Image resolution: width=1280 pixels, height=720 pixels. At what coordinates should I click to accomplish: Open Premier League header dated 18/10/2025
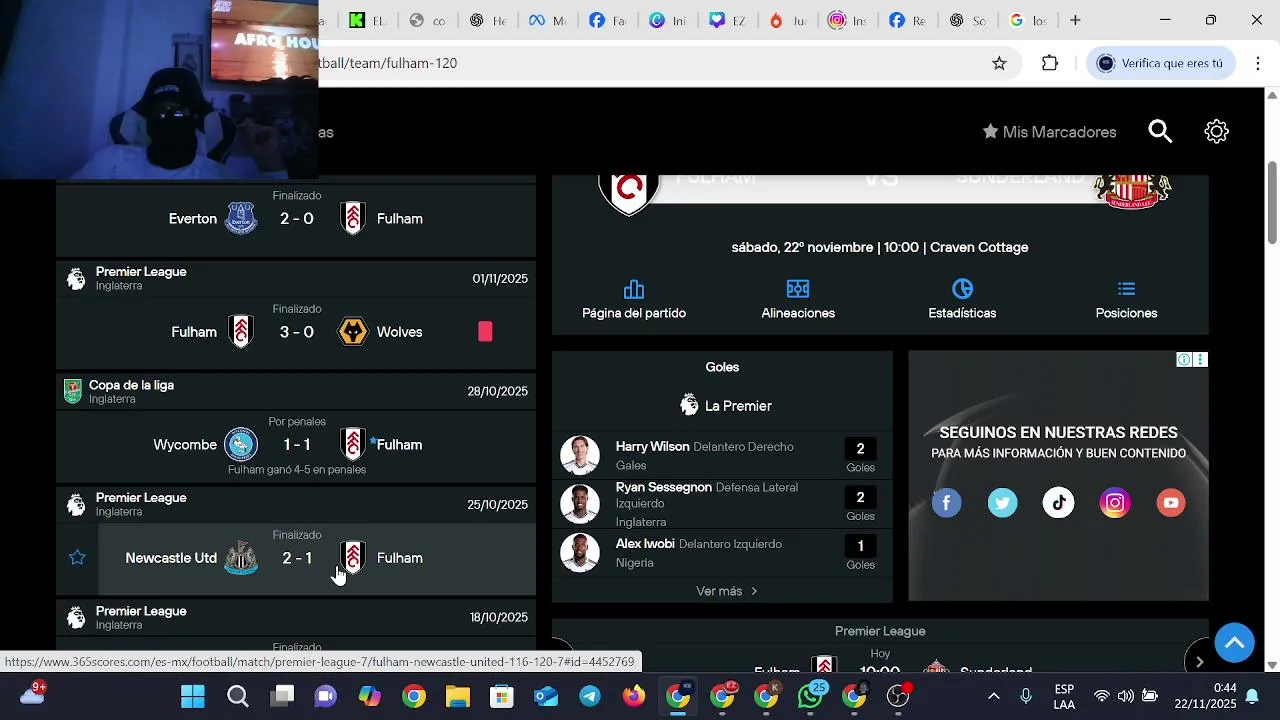pyautogui.click(x=296, y=618)
